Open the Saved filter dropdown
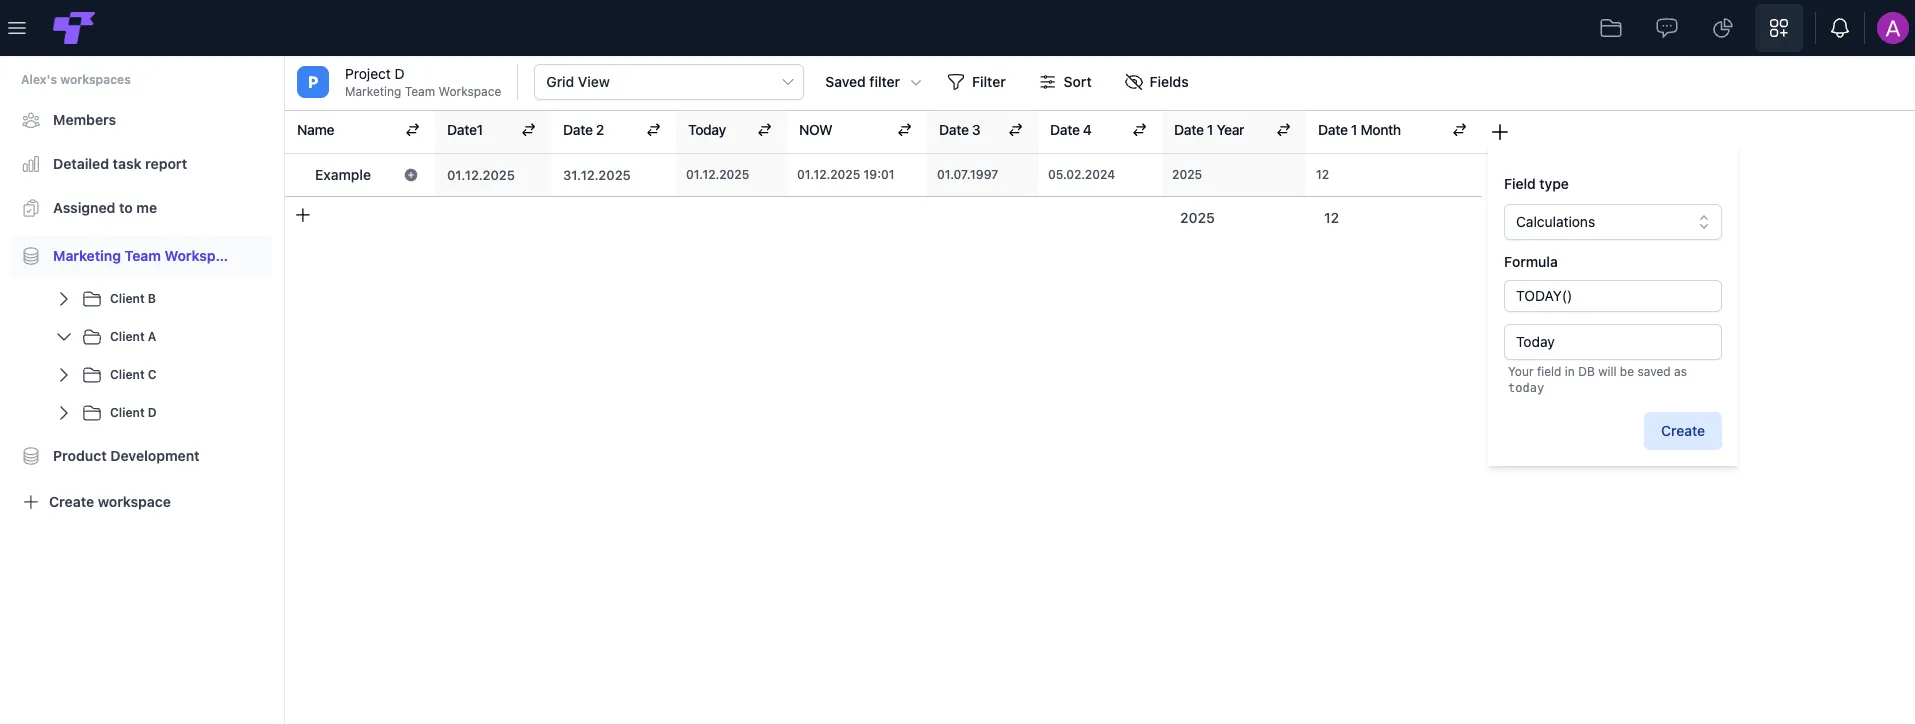 click(x=873, y=82)
